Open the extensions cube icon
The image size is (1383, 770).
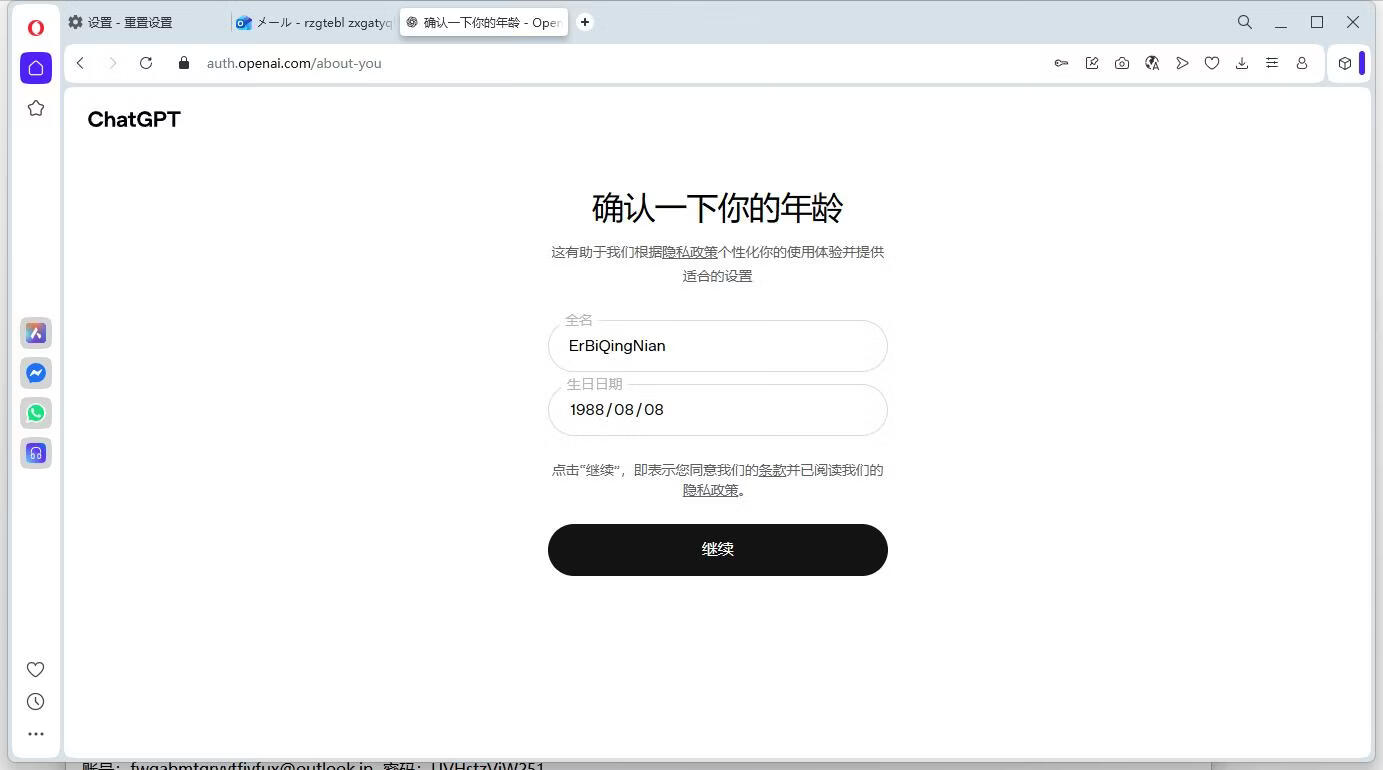point(1345,63)
